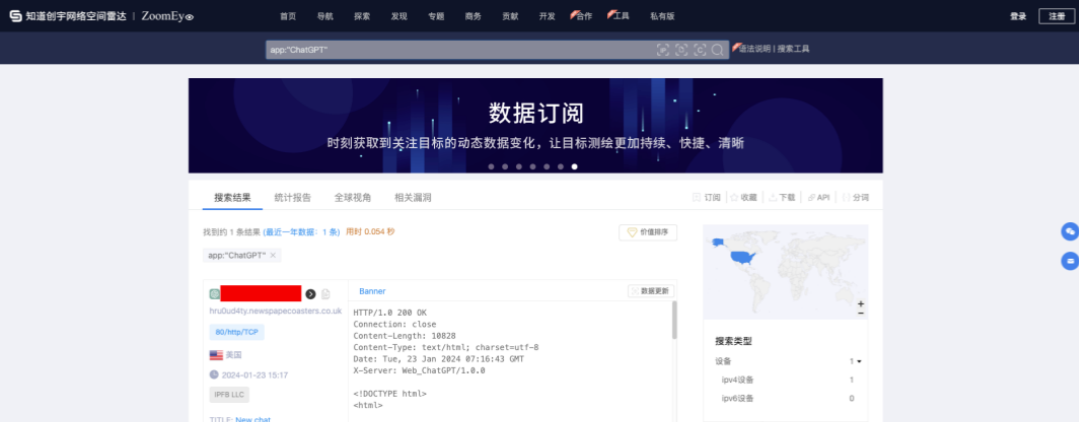Click the 下载 download button
The image size is (1079, 422).
pos(782,198)
